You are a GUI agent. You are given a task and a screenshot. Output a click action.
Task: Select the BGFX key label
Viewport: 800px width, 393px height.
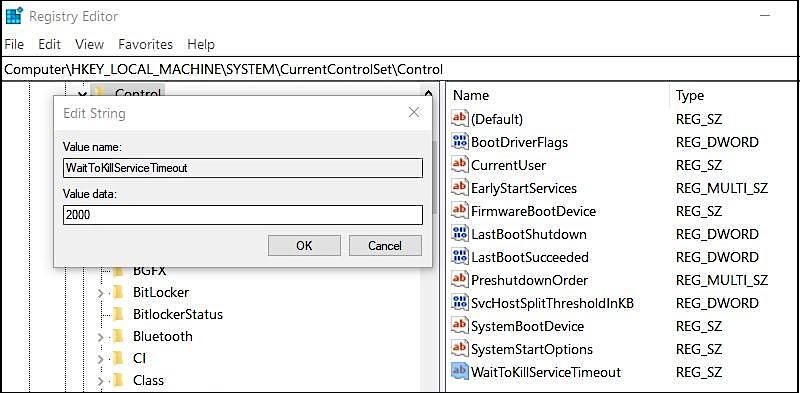(x=149, y=271)
